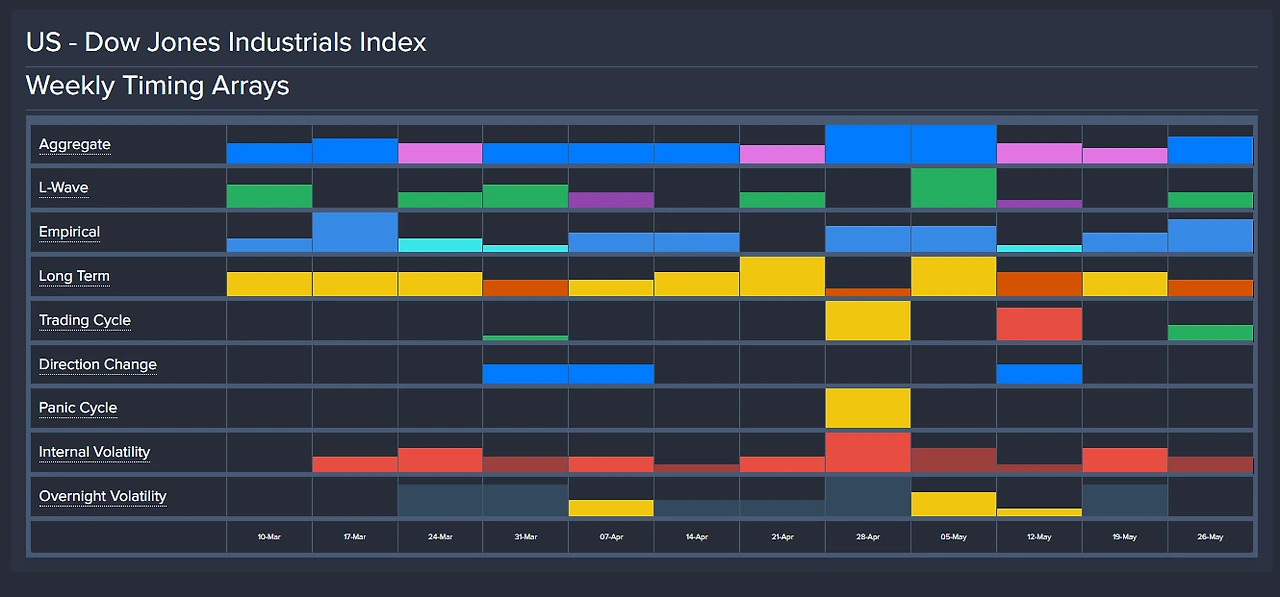Image resolution: width=1280 pixels, height=597 pixels.
Task: Click the "US - Dow Jones Industrials Index" title
Action: pyautogui.click(x=227, y=42)
